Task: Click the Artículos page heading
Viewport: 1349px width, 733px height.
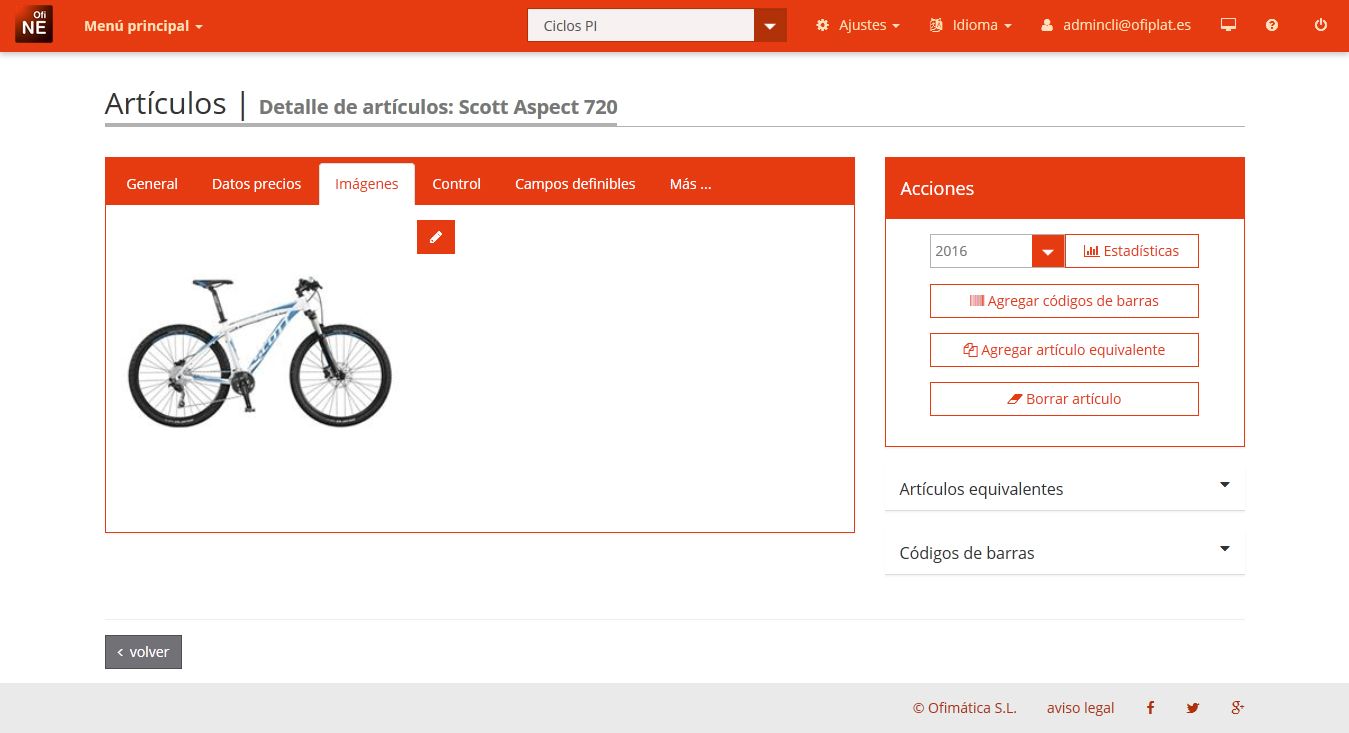Action: (x=166, y=103)
